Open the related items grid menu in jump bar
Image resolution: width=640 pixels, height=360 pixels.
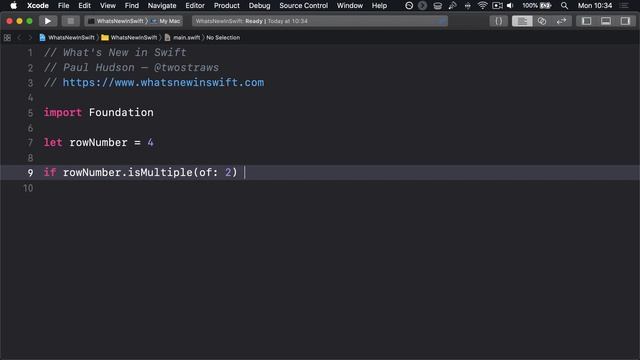pos(7,38)
